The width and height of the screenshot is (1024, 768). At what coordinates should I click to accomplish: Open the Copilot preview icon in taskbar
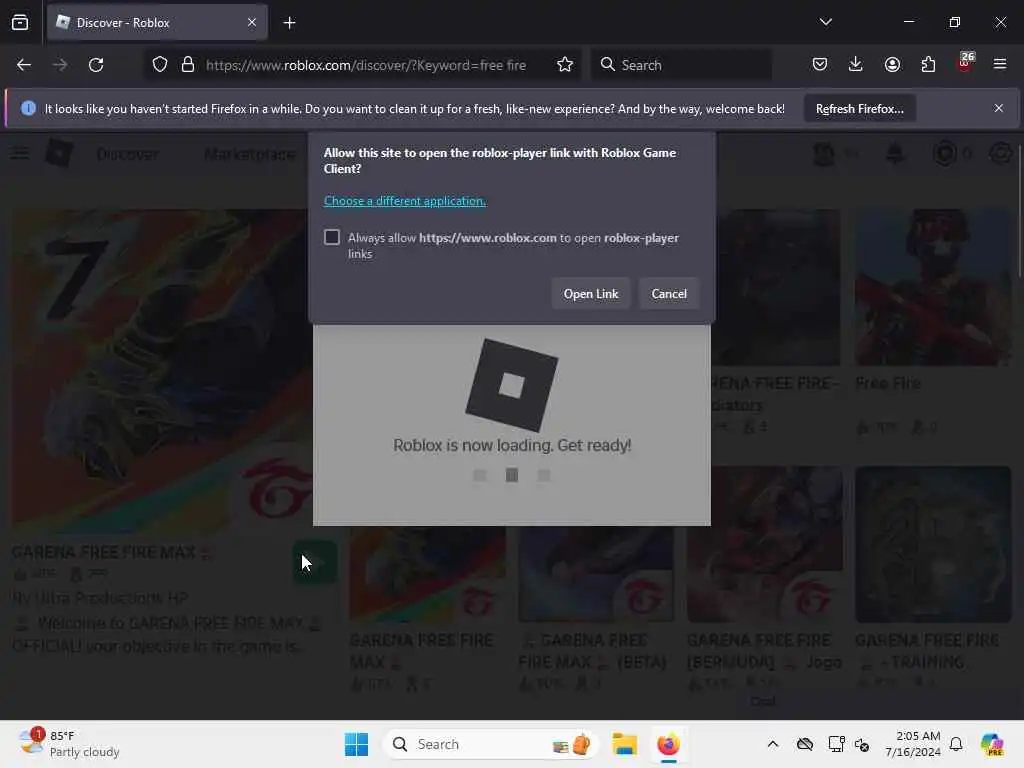[x=992, y=744]
